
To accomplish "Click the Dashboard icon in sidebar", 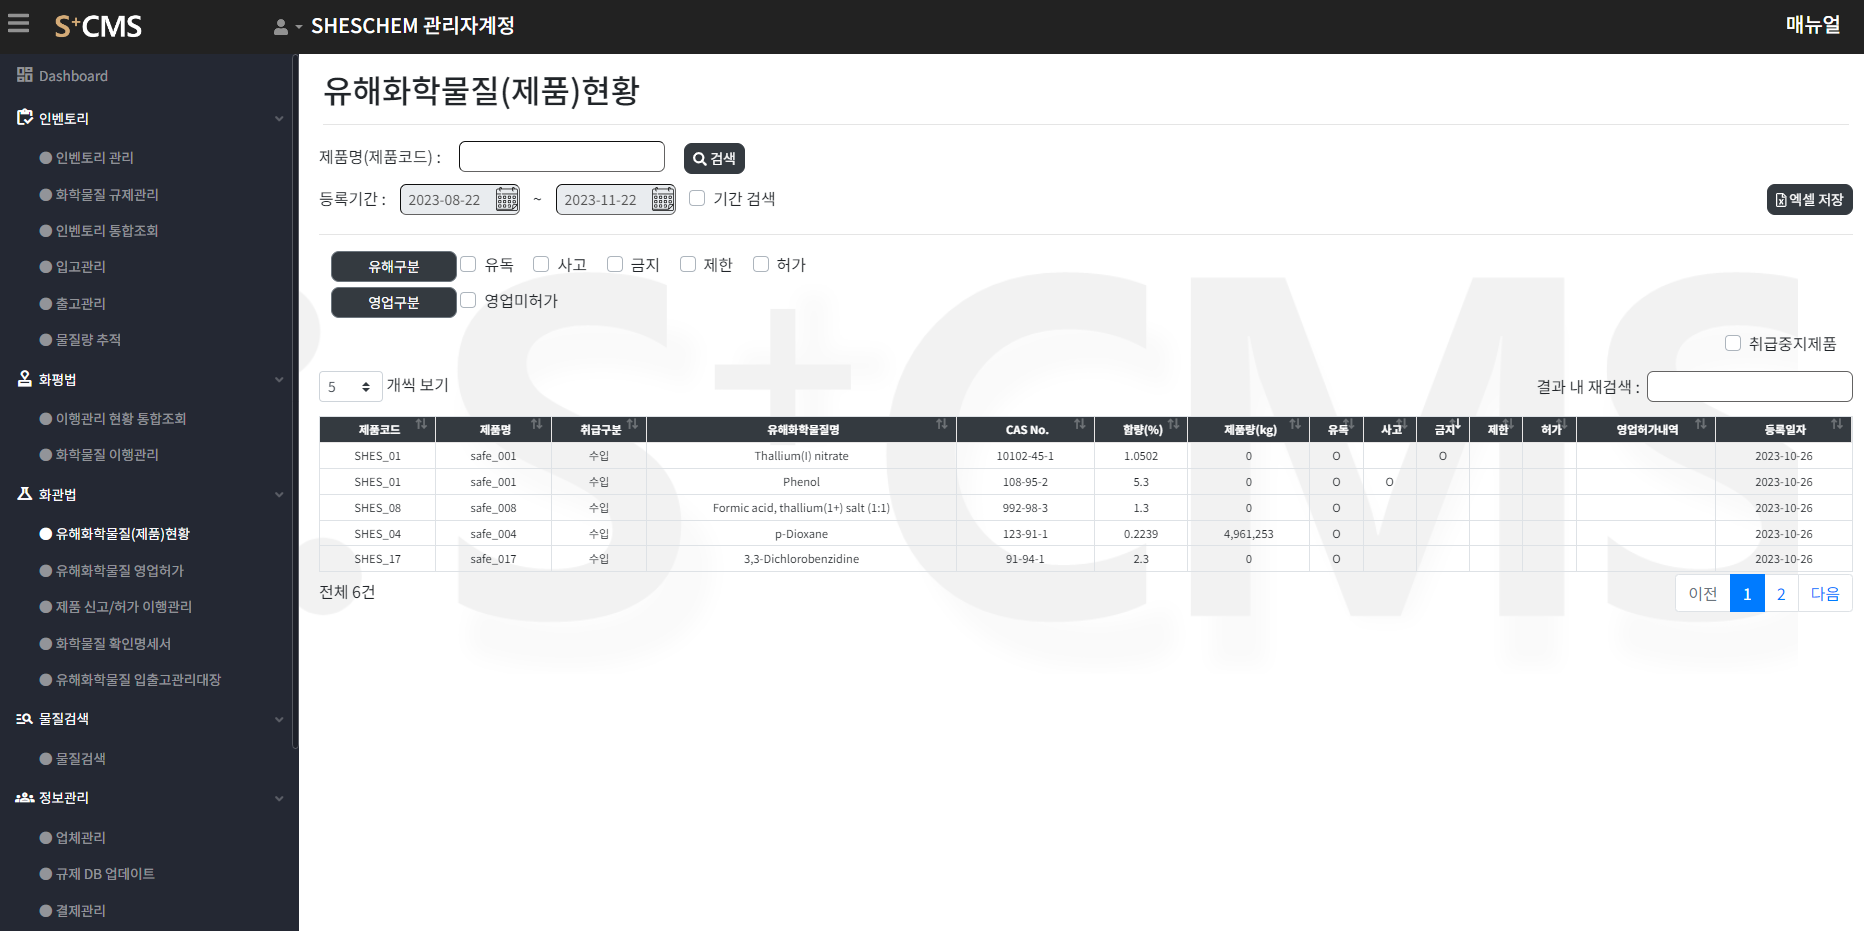I will click(x=25, y=75).
